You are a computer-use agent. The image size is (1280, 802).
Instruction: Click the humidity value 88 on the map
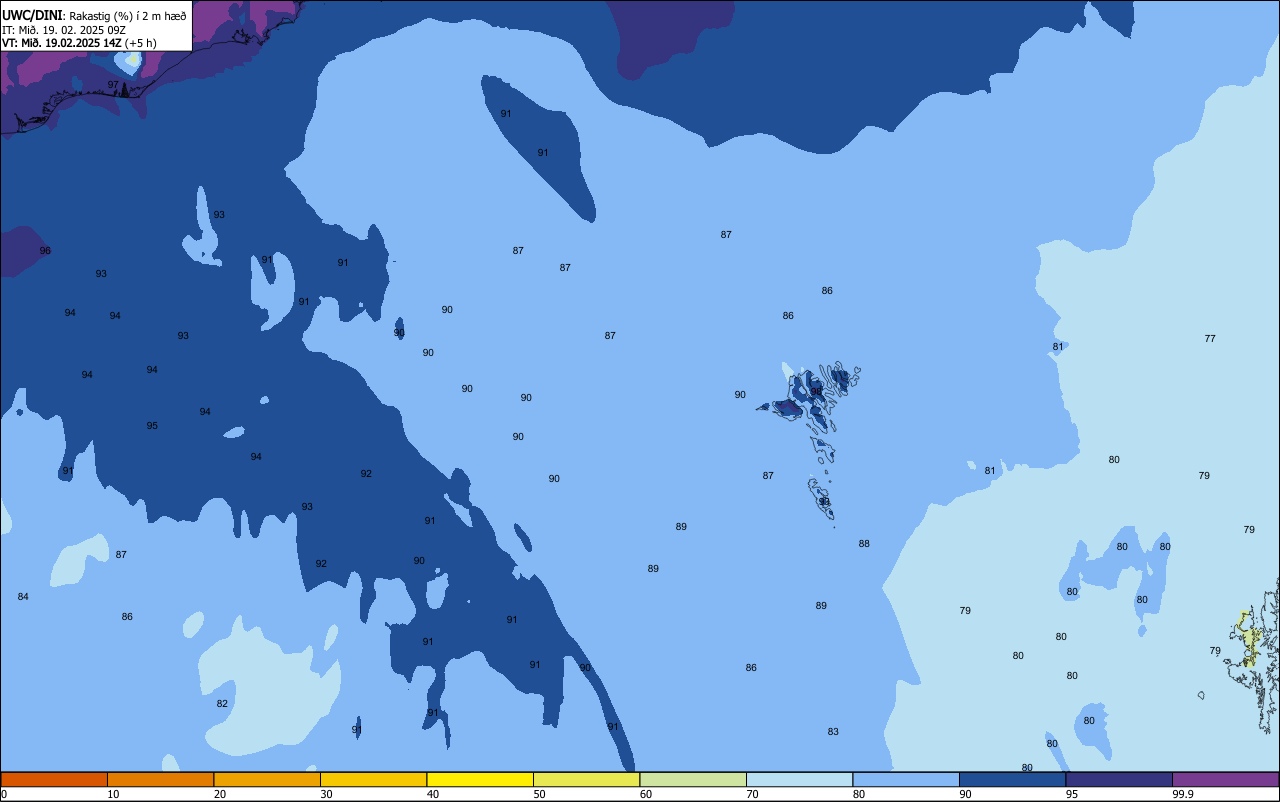(864, 544)
